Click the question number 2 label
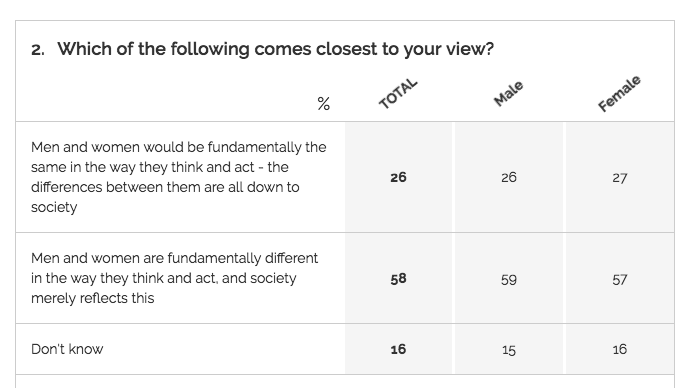The height and width of the screenshot is (388, 687). [x=38, y=49]
